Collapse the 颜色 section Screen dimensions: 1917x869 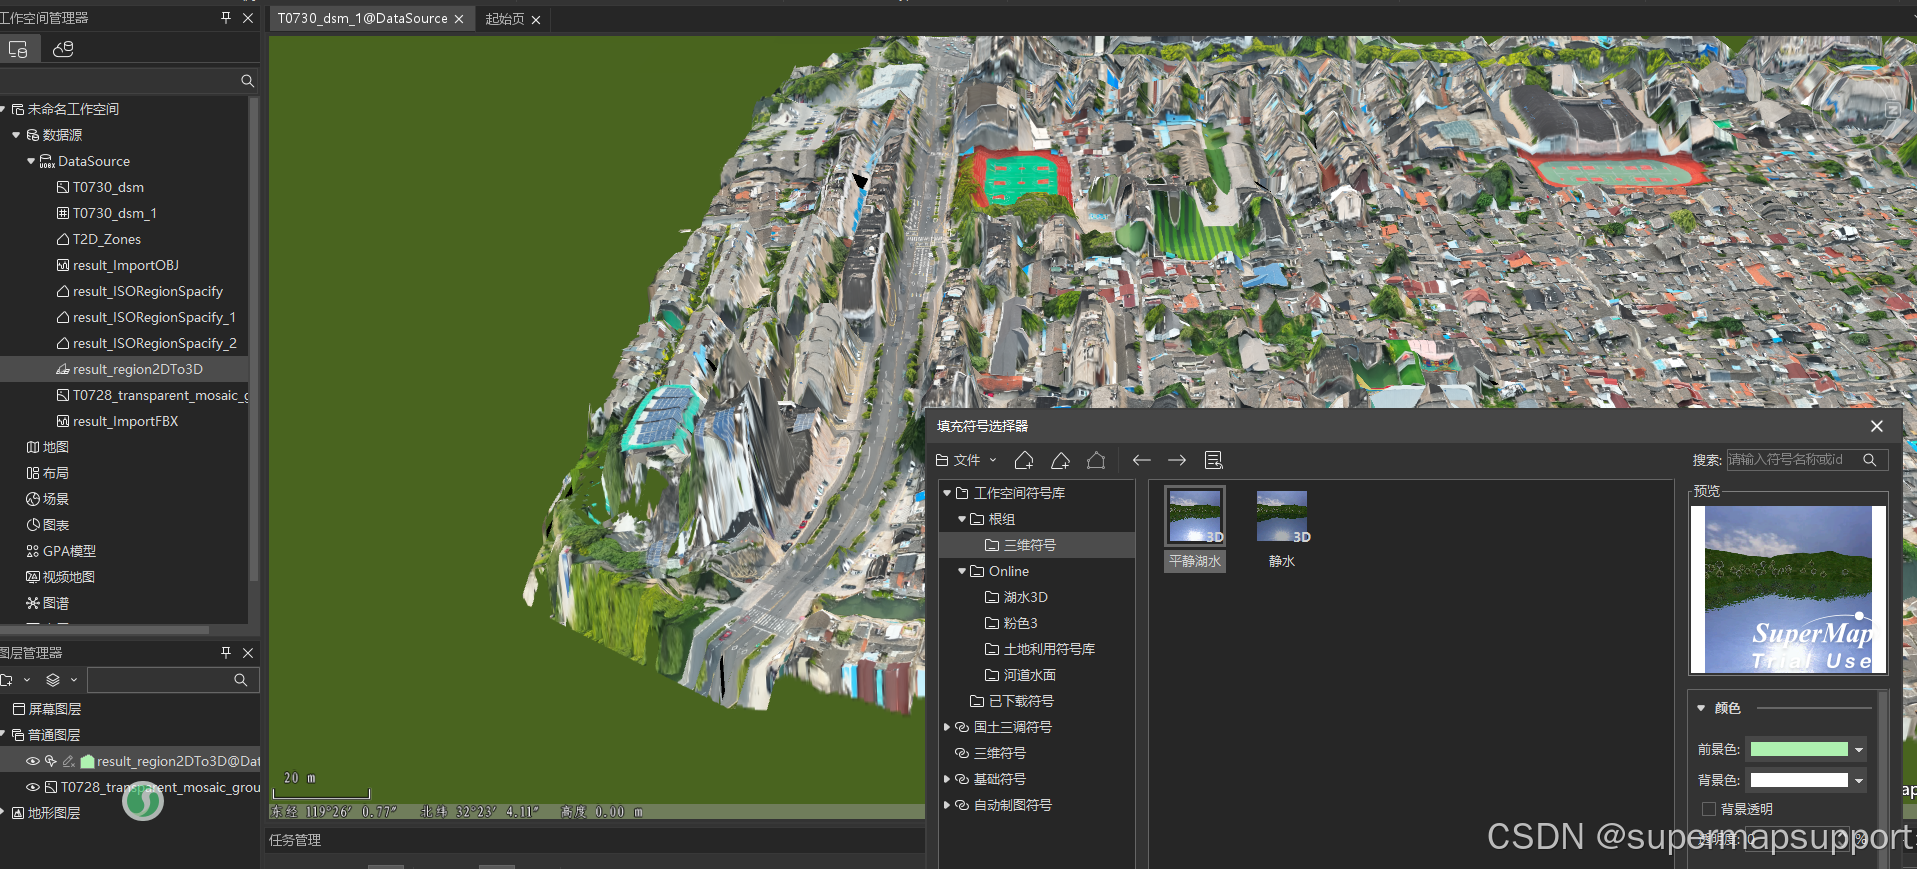pyautogui.click(x=1701, y=708)
